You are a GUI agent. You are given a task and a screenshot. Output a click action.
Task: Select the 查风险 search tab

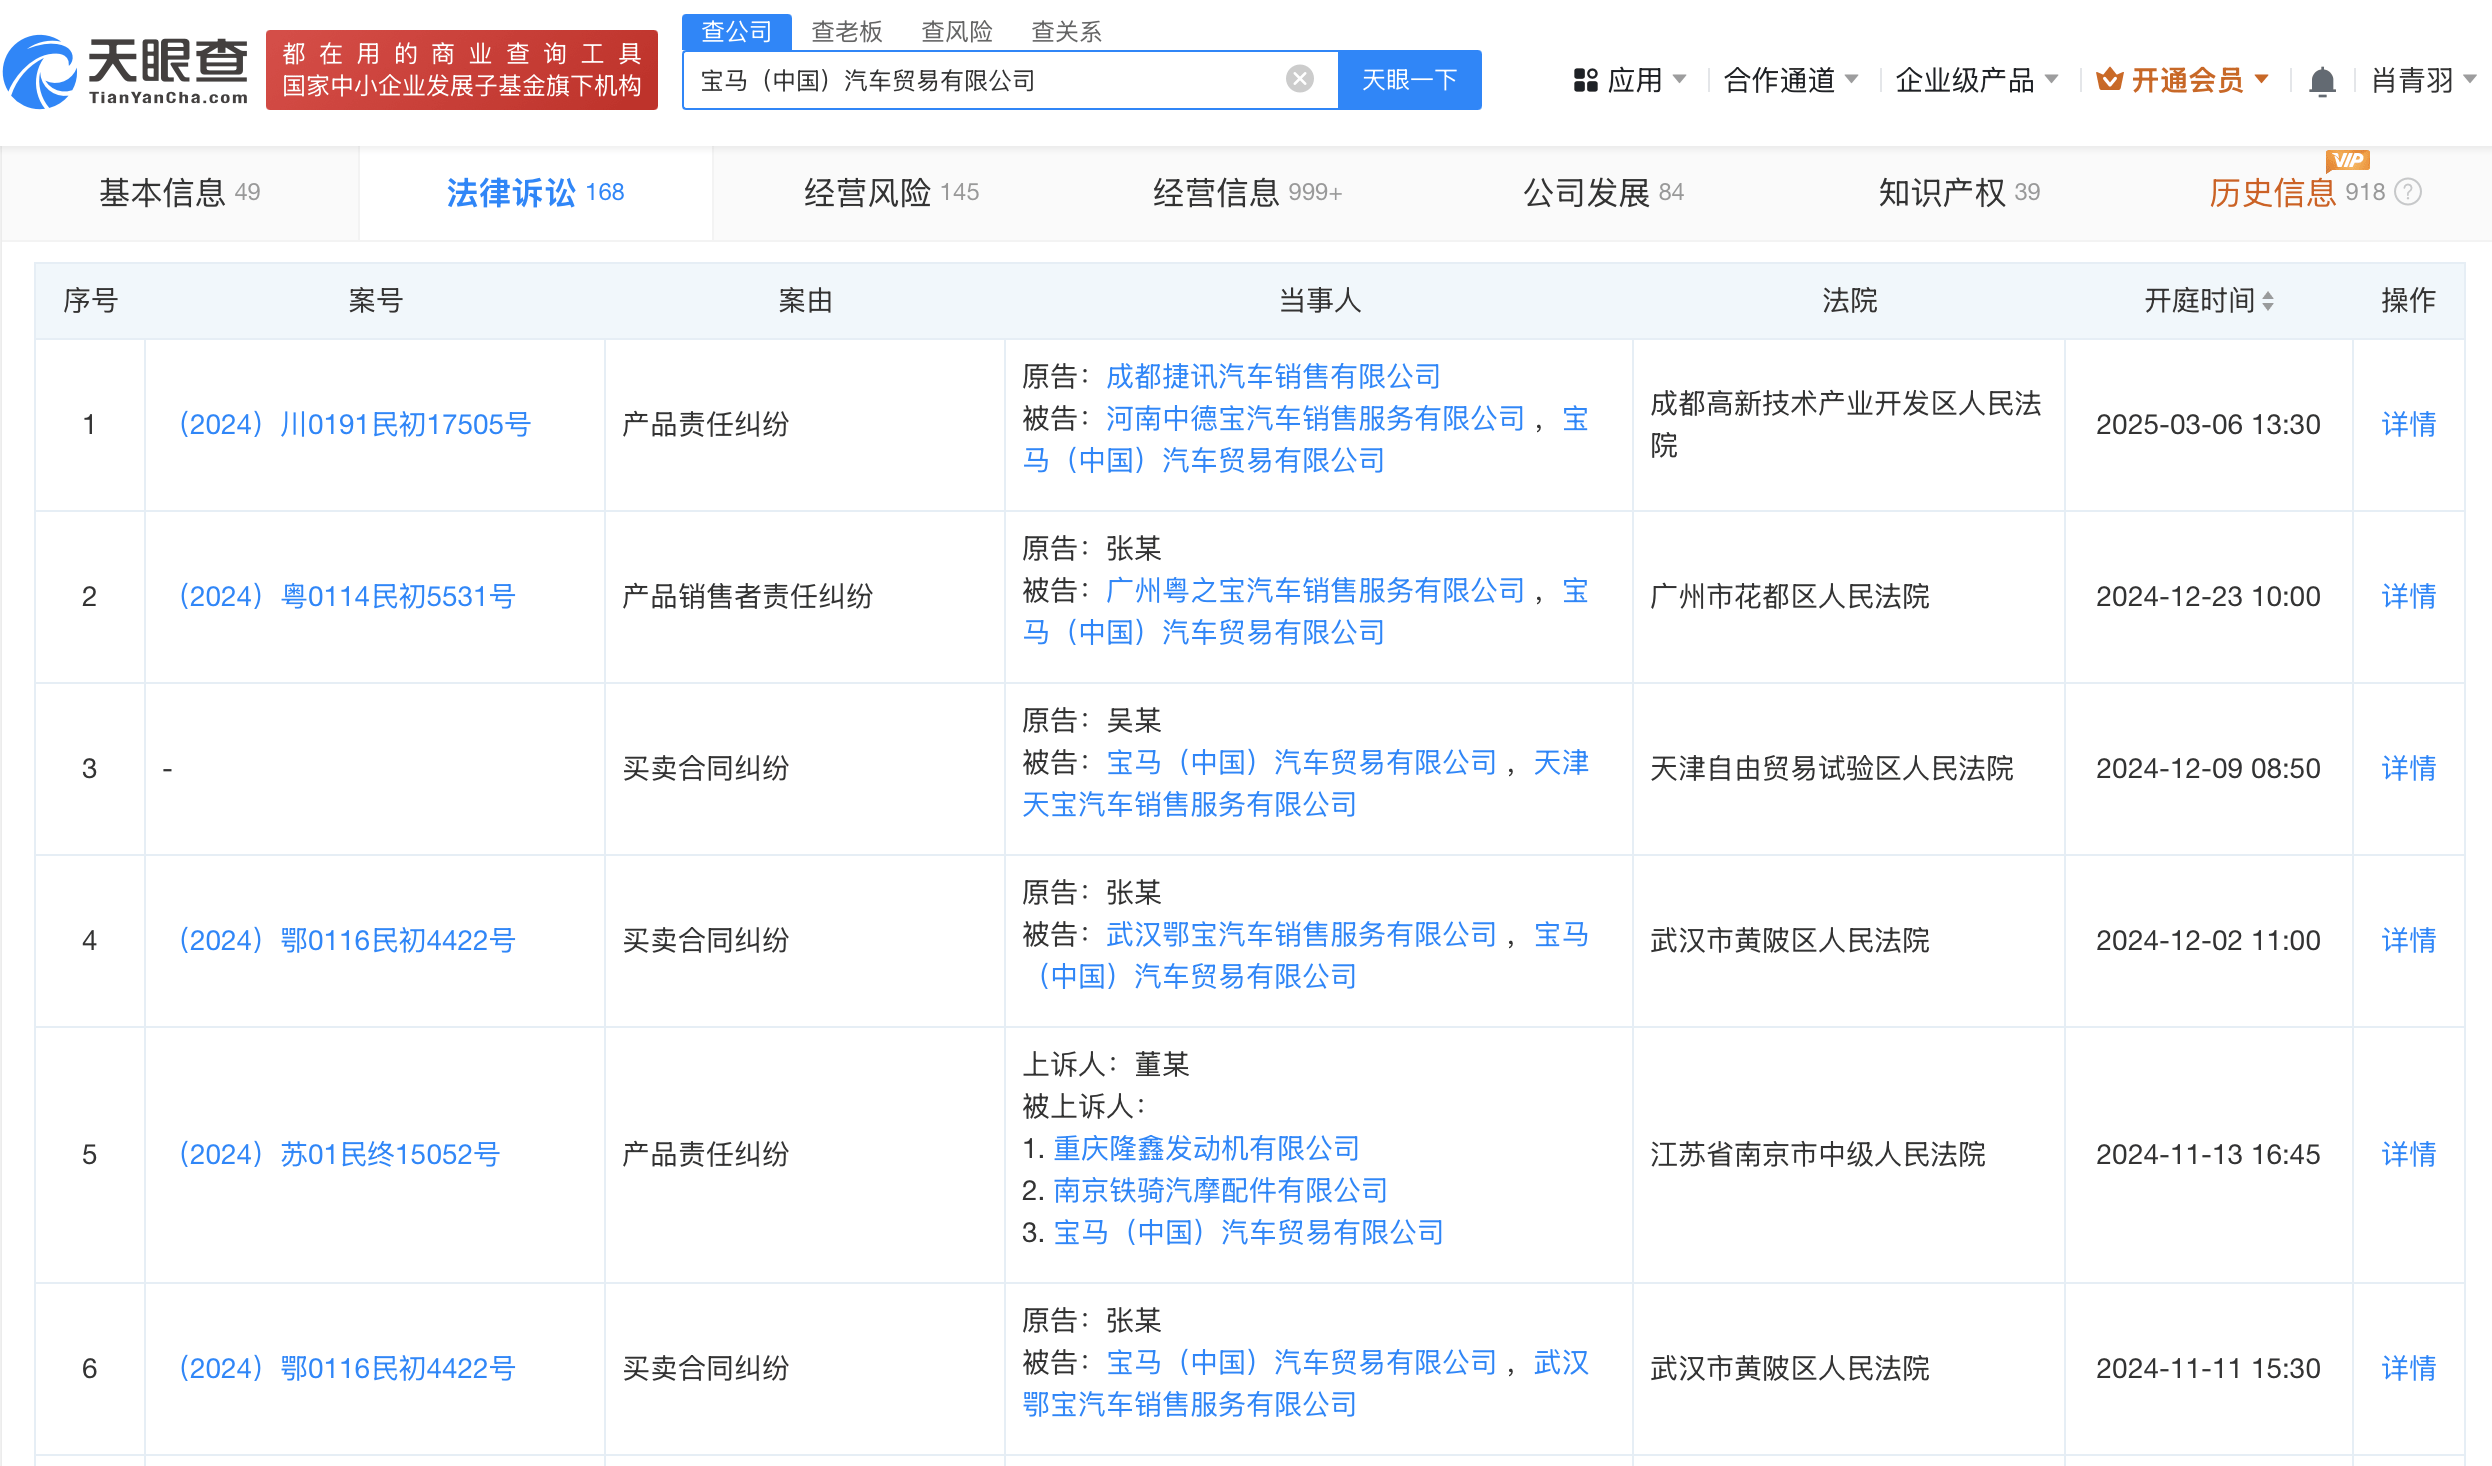point(957,32)
